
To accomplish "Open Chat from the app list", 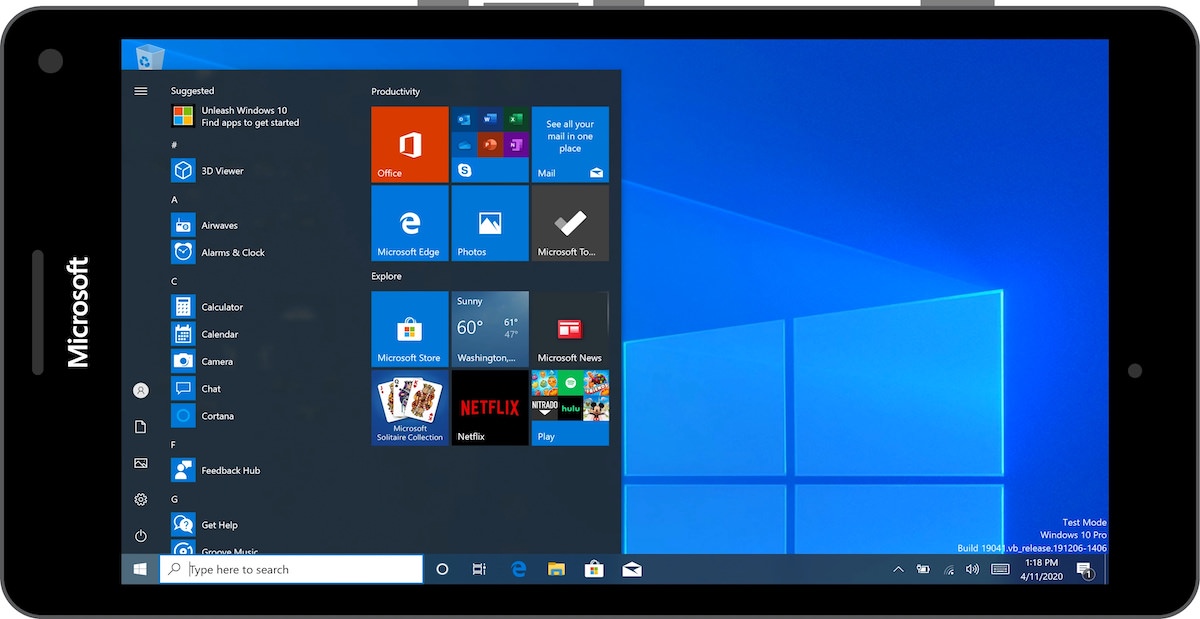I will click(197, 388).
